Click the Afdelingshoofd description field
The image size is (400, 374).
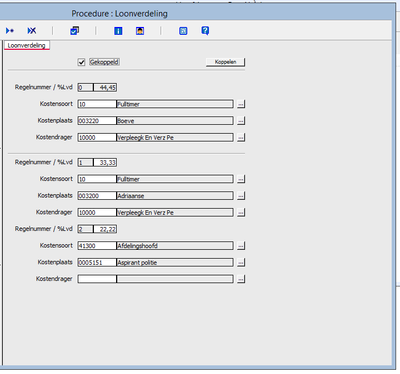[x=175, y=246]
